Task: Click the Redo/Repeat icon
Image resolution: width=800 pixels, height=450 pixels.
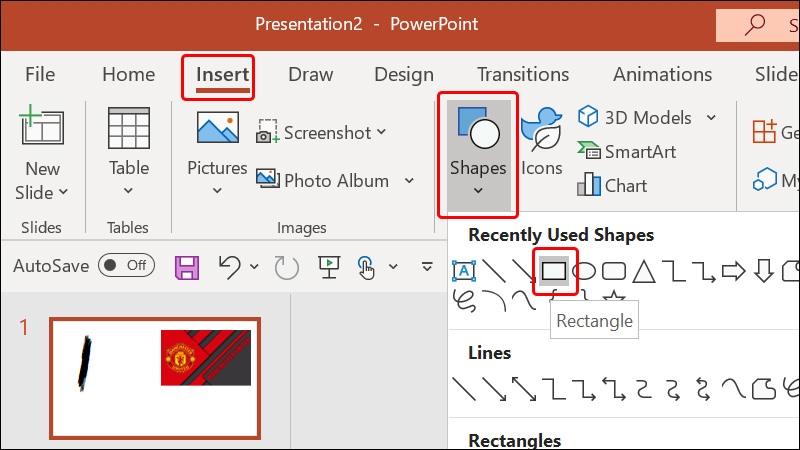Action: point(286,267)
